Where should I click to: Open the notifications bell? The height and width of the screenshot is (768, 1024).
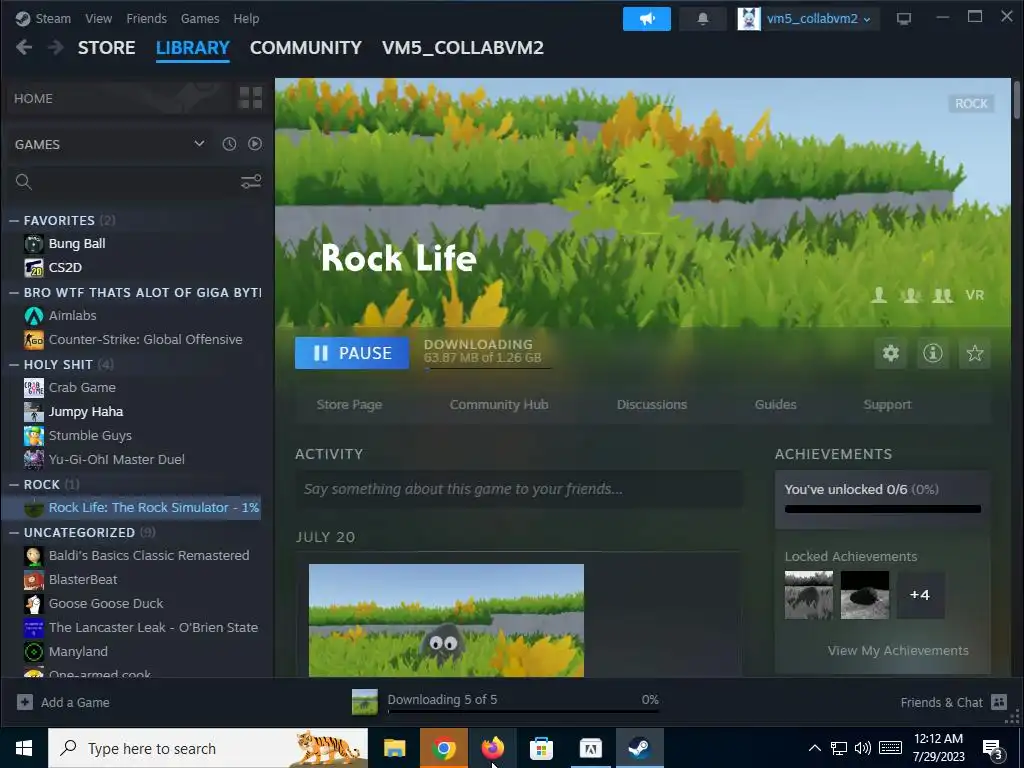tap(703, 19)
